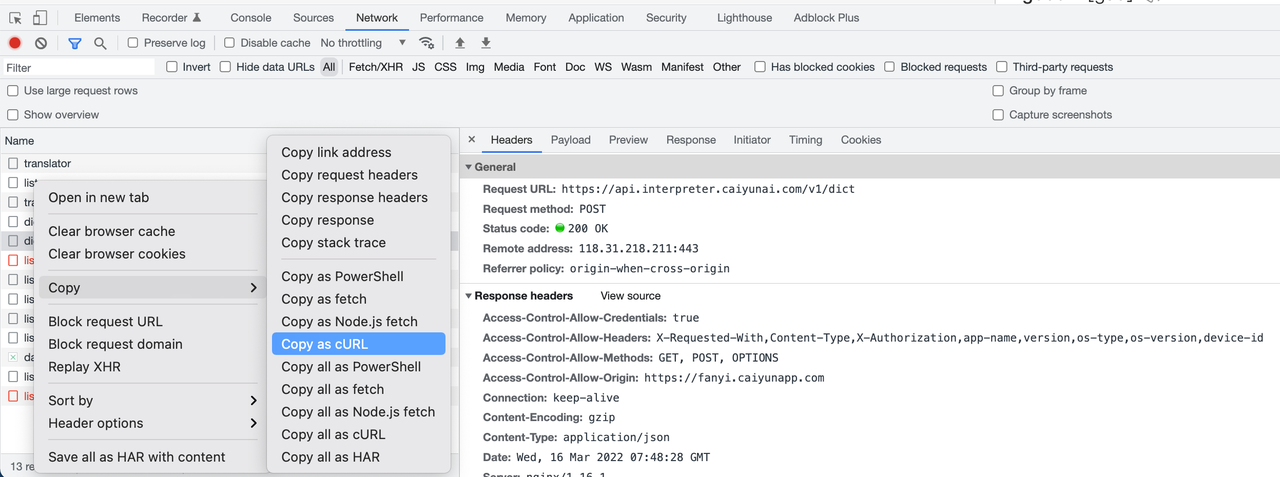Toggle the network filter funnel icon
The image size is (1280, 477).
[x=75, y=43]
